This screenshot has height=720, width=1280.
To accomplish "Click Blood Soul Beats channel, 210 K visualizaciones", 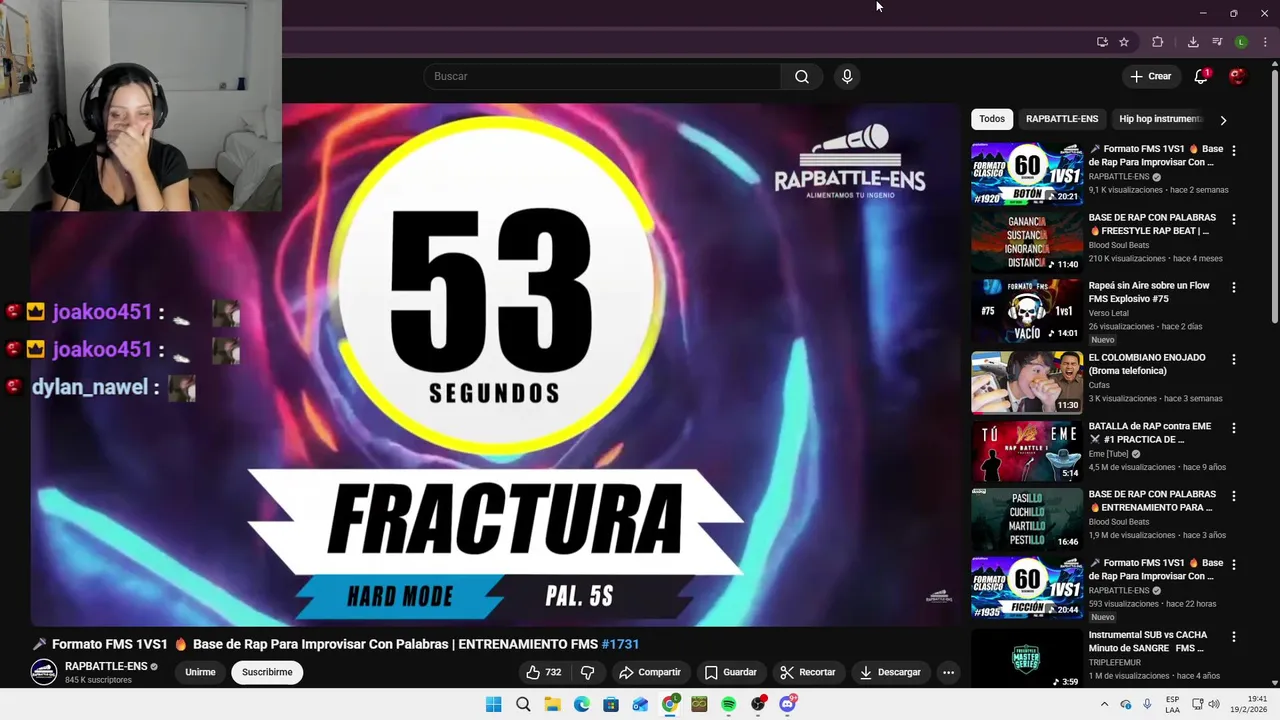I will pyautogui.click(x=1119, y=245).
